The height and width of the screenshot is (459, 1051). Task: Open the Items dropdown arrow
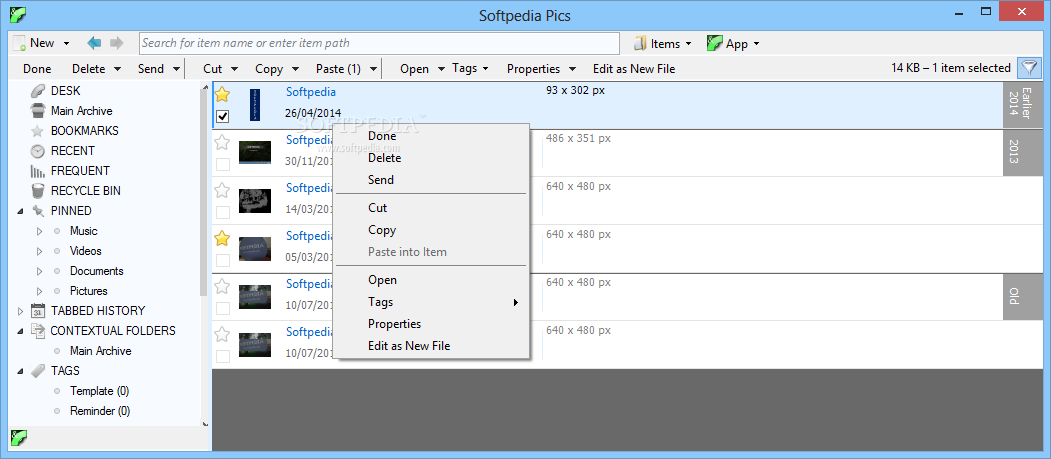point(688,44)
